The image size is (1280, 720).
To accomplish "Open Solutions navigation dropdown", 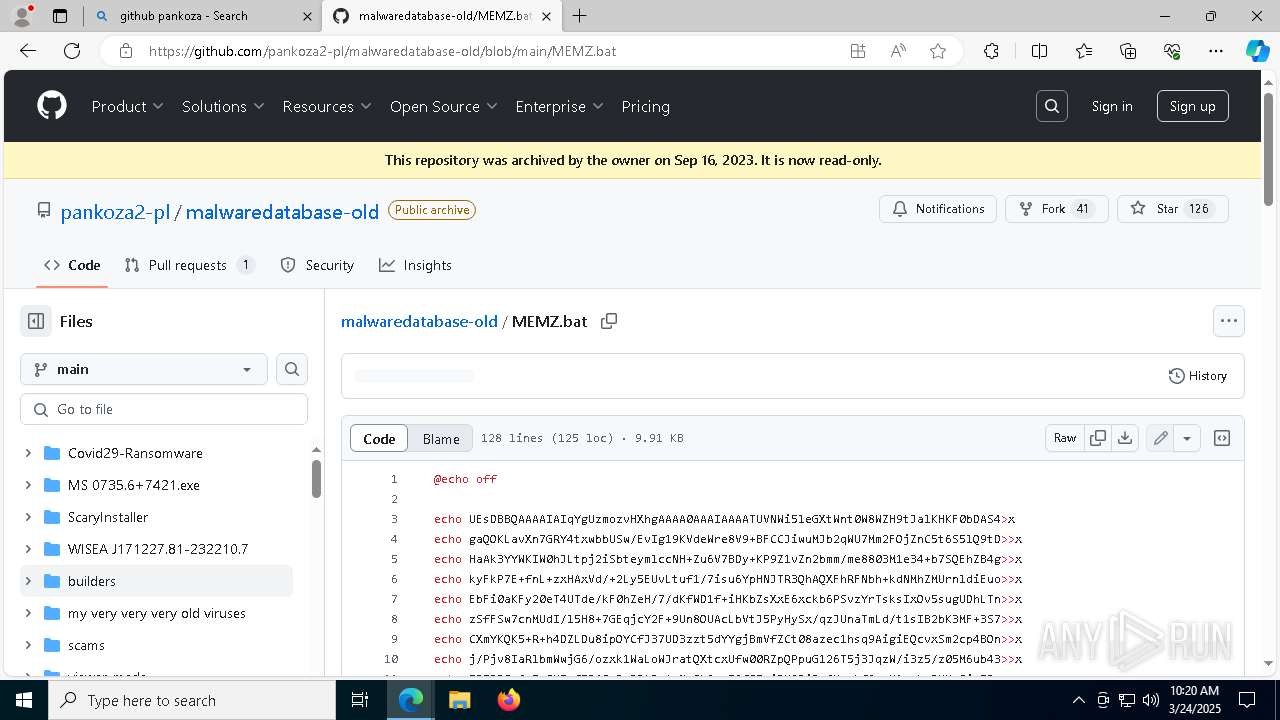I will [223, 106].
